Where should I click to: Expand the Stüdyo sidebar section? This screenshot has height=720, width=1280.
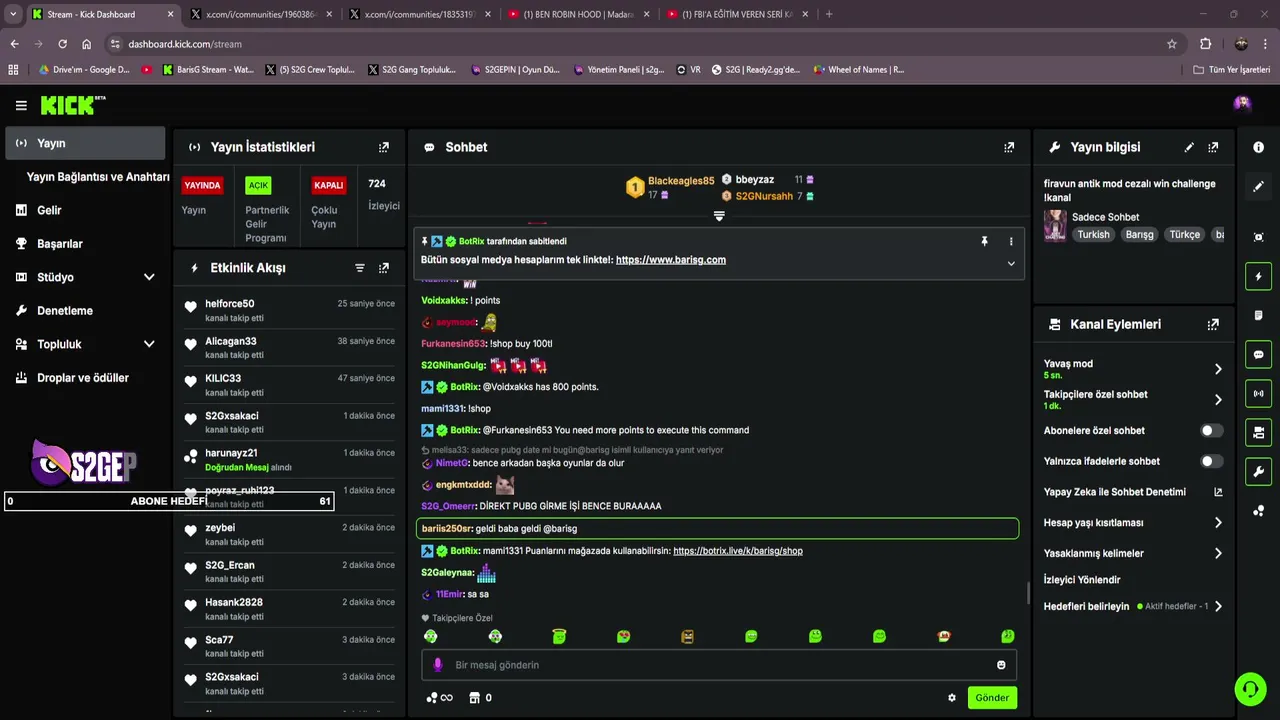(x=149, y=277)
